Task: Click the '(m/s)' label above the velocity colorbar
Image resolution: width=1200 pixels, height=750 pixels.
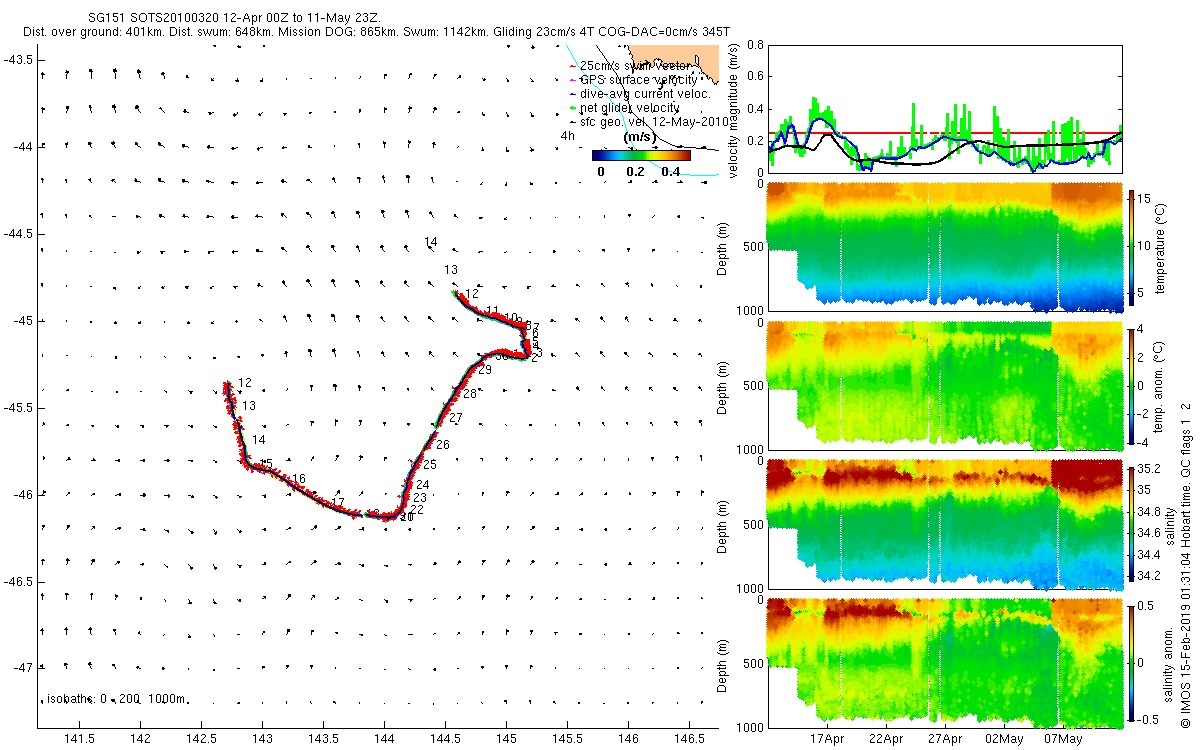Action: point(640,136)
